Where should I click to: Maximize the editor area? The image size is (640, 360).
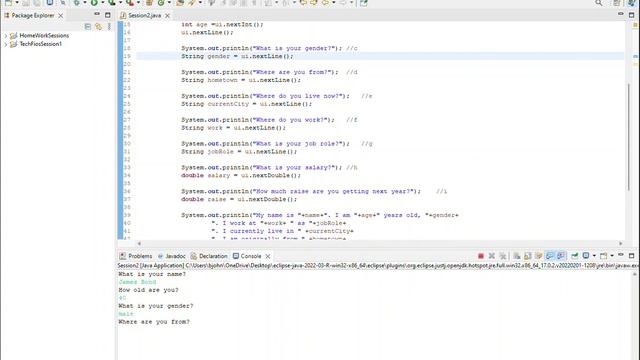[631, 15]
